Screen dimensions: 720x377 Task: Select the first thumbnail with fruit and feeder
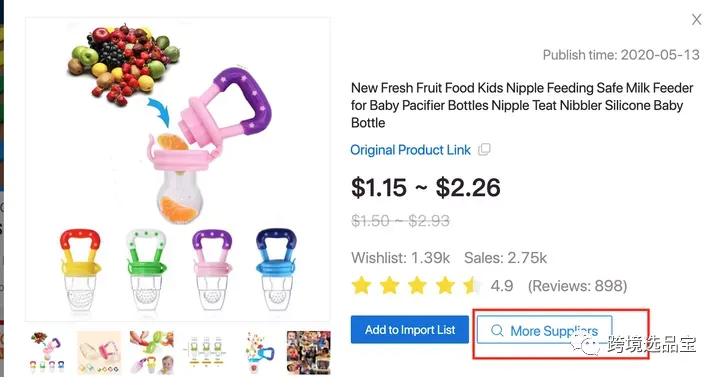(47, 353)
